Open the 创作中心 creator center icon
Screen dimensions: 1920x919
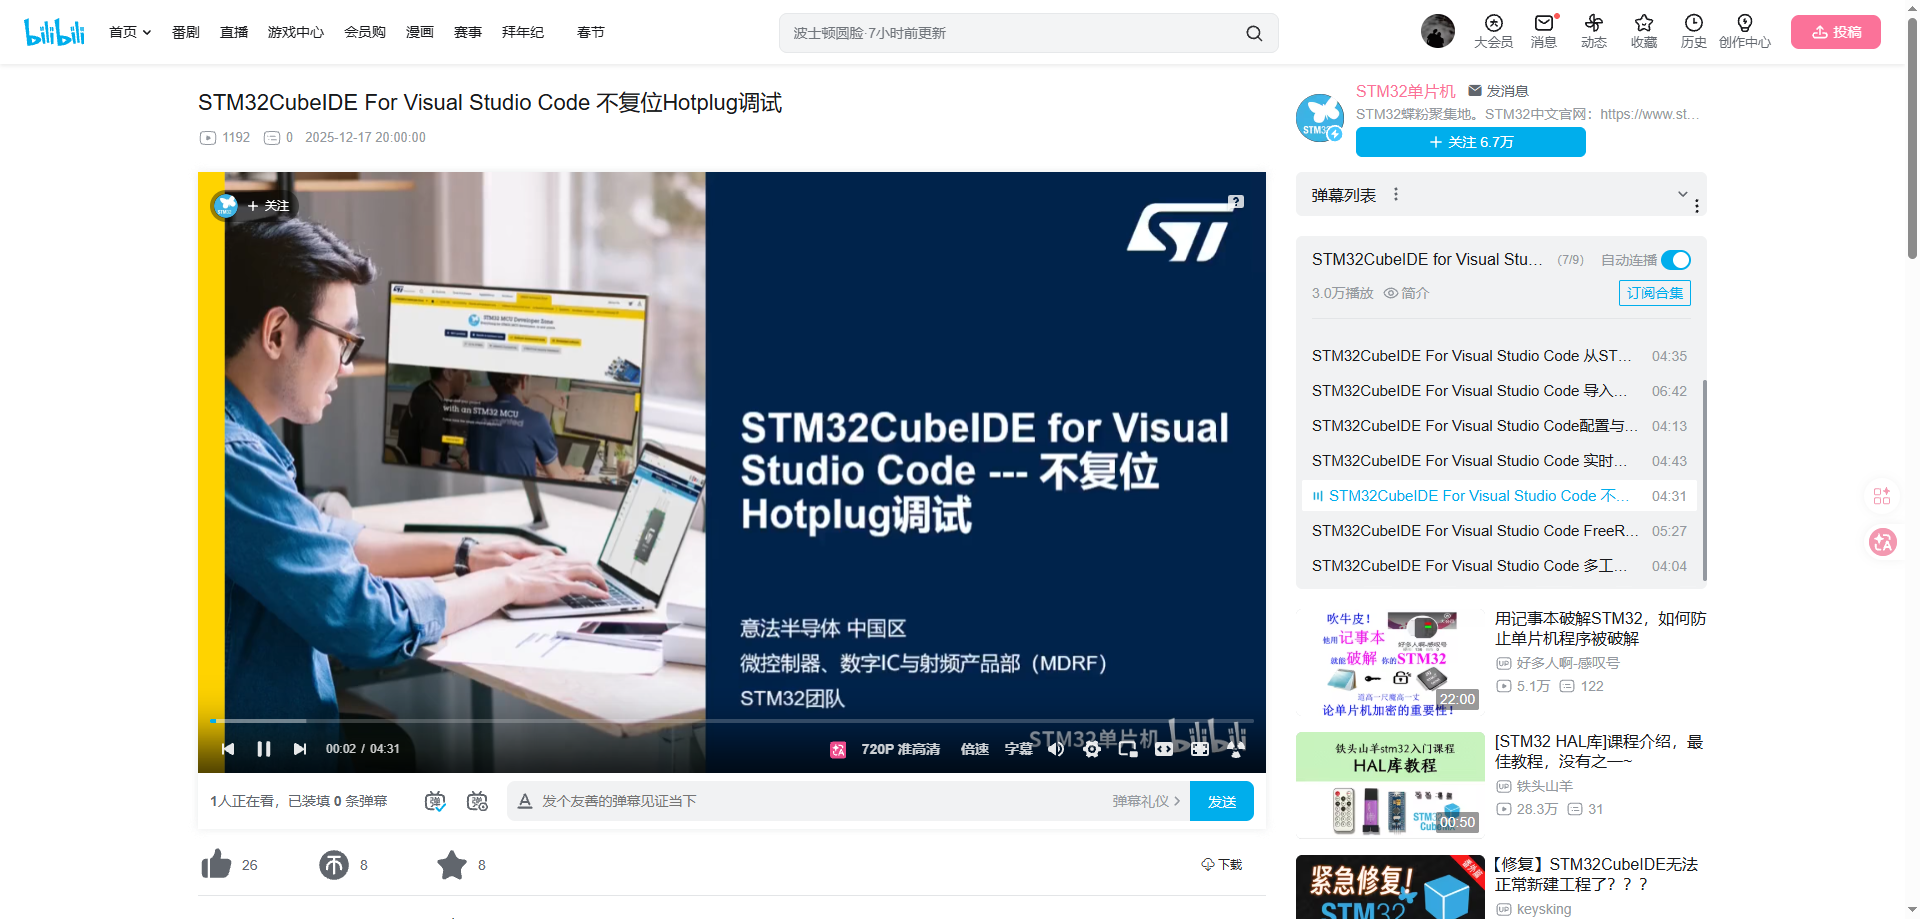tap(1745, 31)
